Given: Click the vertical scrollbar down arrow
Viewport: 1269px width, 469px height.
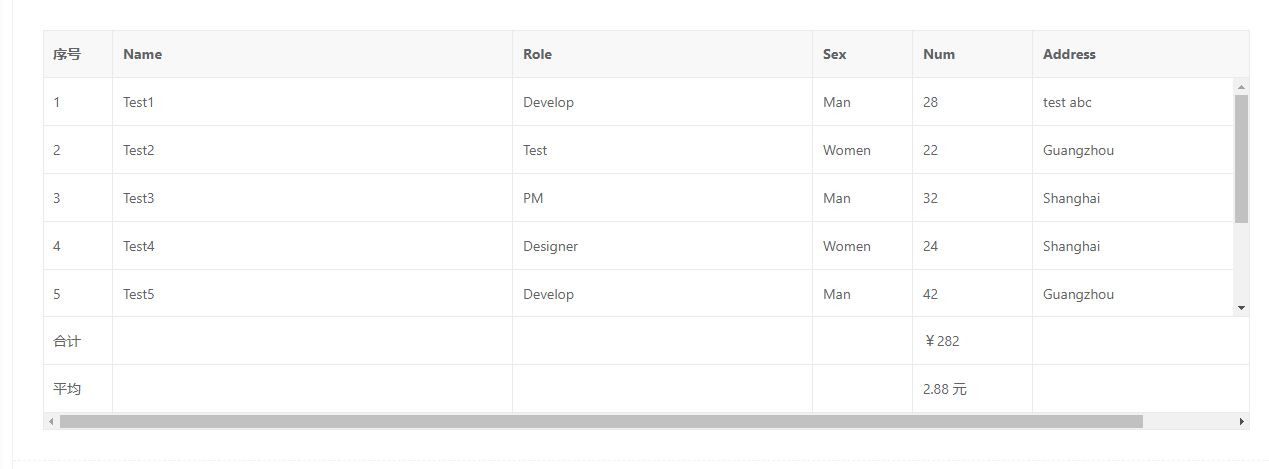Looking at the screenshot, I should [1241, 308].
